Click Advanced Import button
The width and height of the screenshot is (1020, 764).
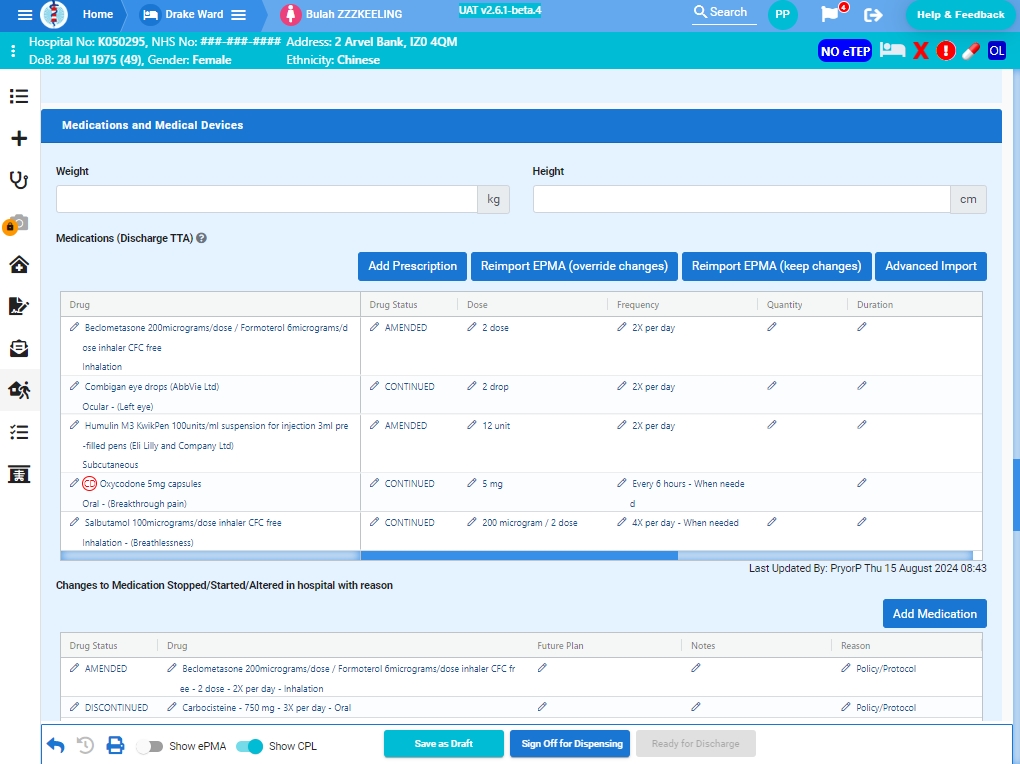[931, 266]
